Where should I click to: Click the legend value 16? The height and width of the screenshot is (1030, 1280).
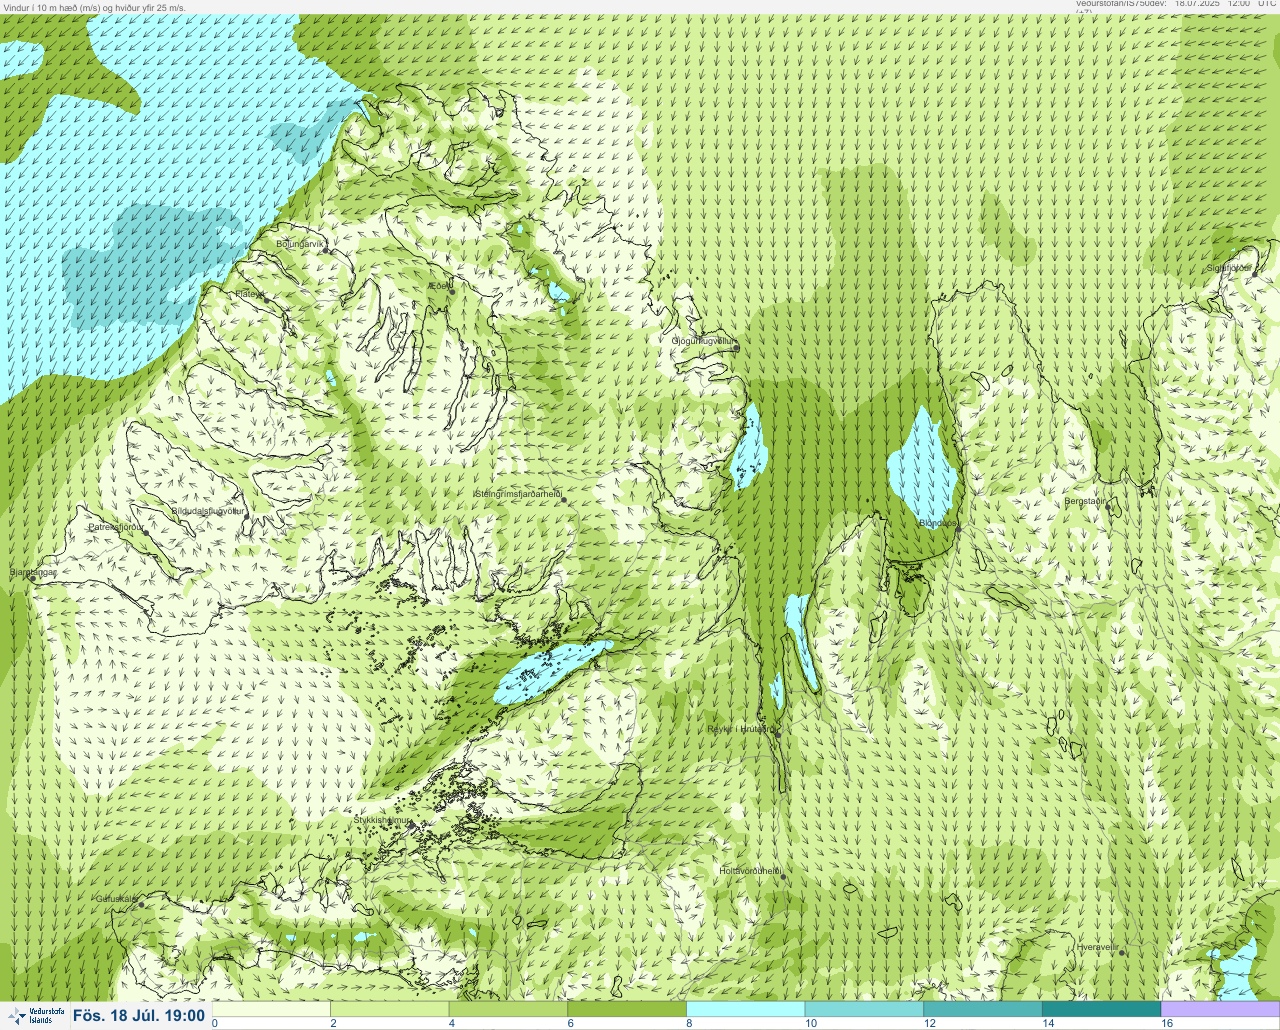[x=1167, y=1023]
